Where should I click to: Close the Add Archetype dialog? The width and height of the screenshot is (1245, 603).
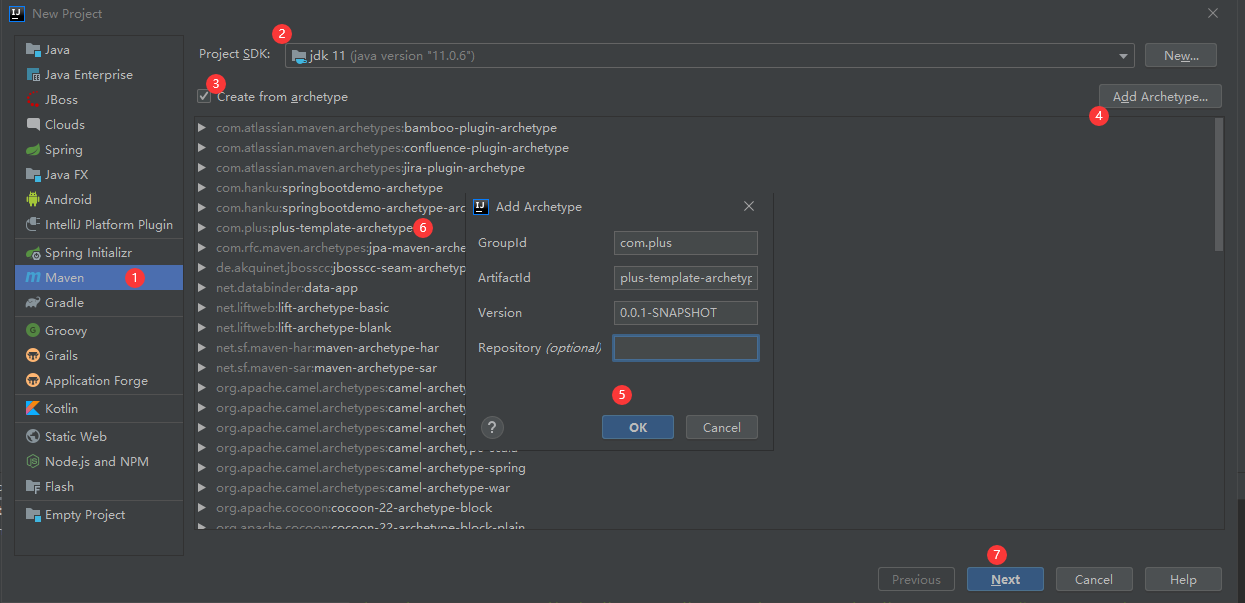(x=749, y=207)
